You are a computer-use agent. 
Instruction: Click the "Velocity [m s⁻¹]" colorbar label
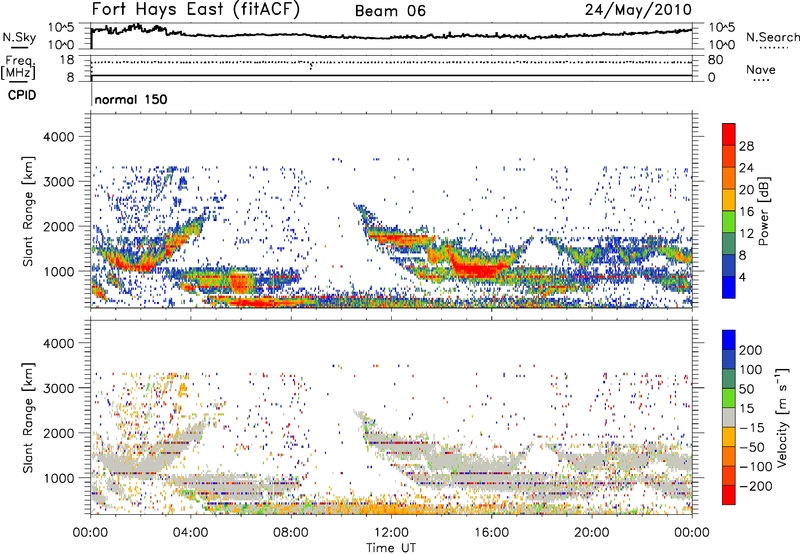pyautogui.click(x=781, y=417)
